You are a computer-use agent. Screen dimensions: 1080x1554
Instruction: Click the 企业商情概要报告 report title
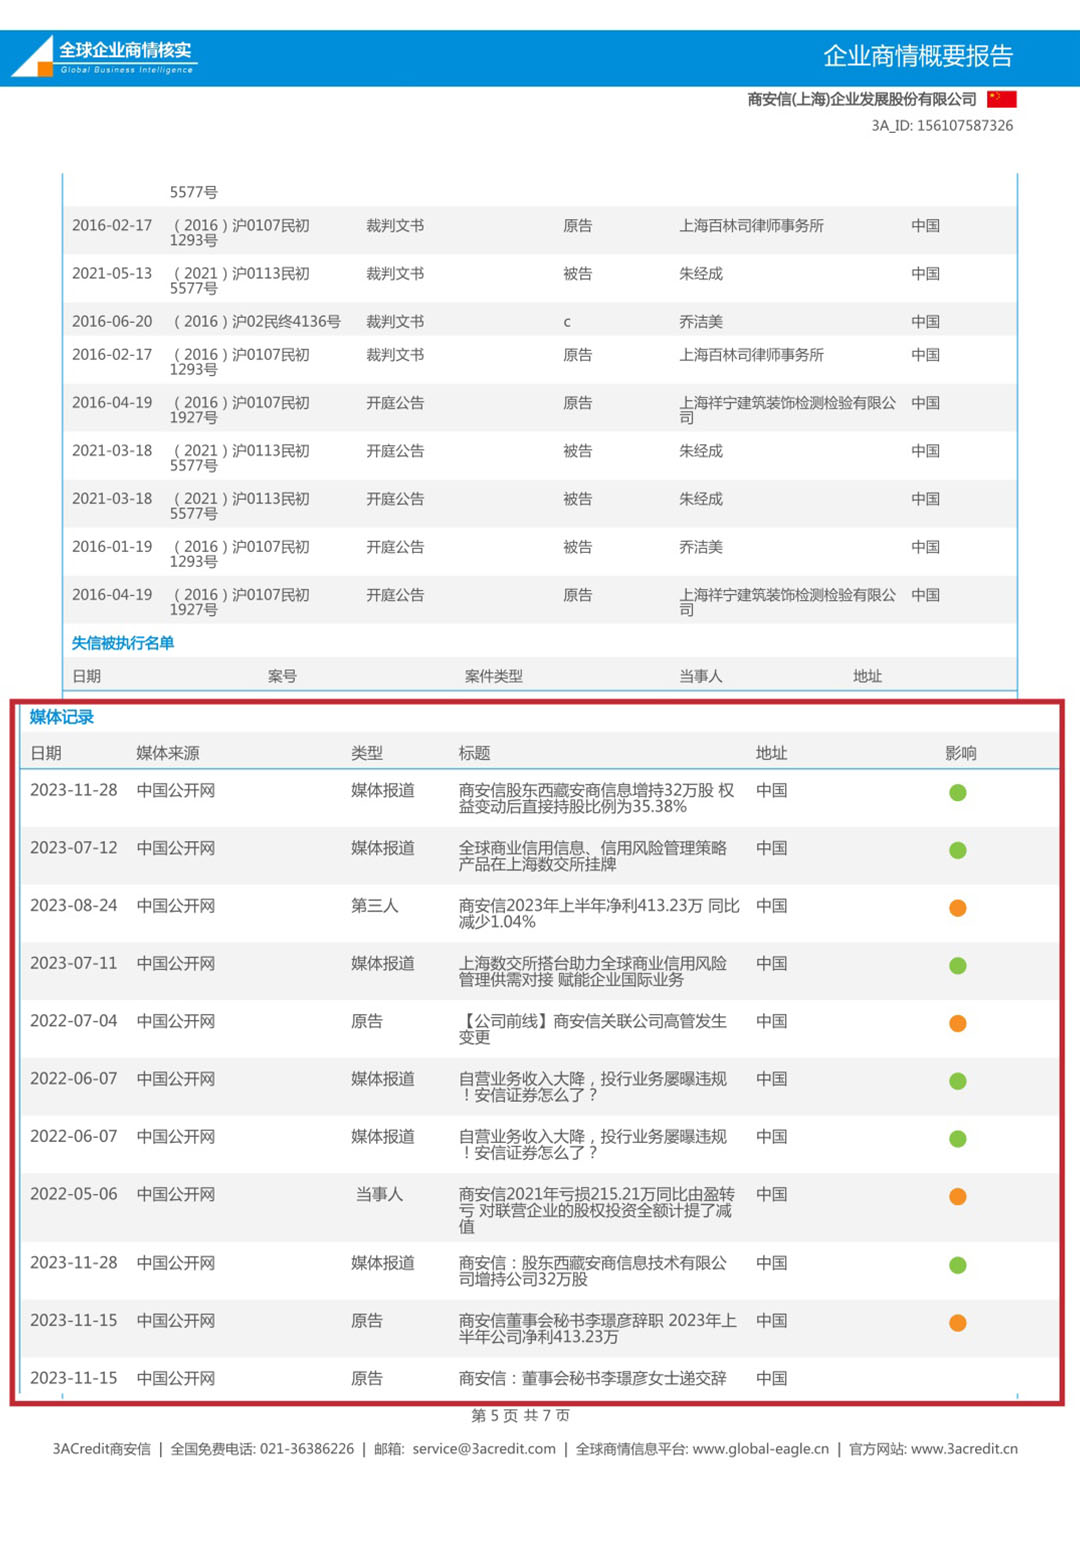[x=918, y=56]
